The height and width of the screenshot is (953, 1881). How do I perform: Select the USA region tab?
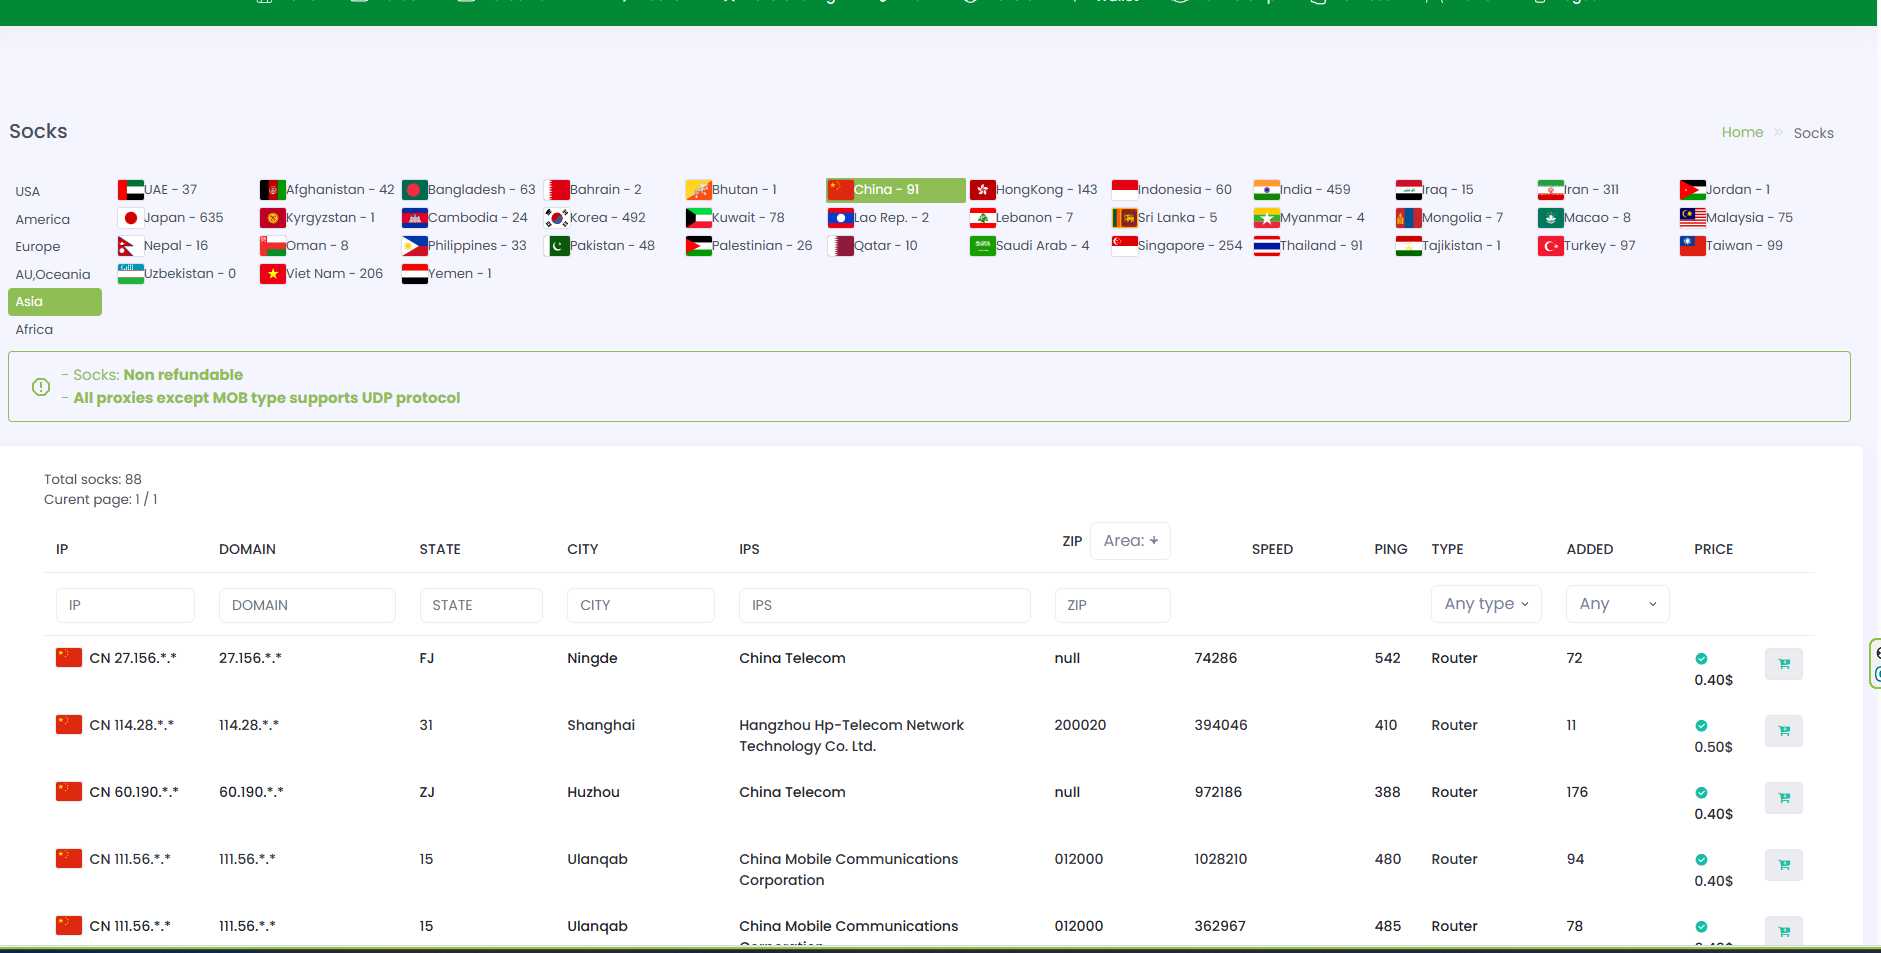click(28, 192)
